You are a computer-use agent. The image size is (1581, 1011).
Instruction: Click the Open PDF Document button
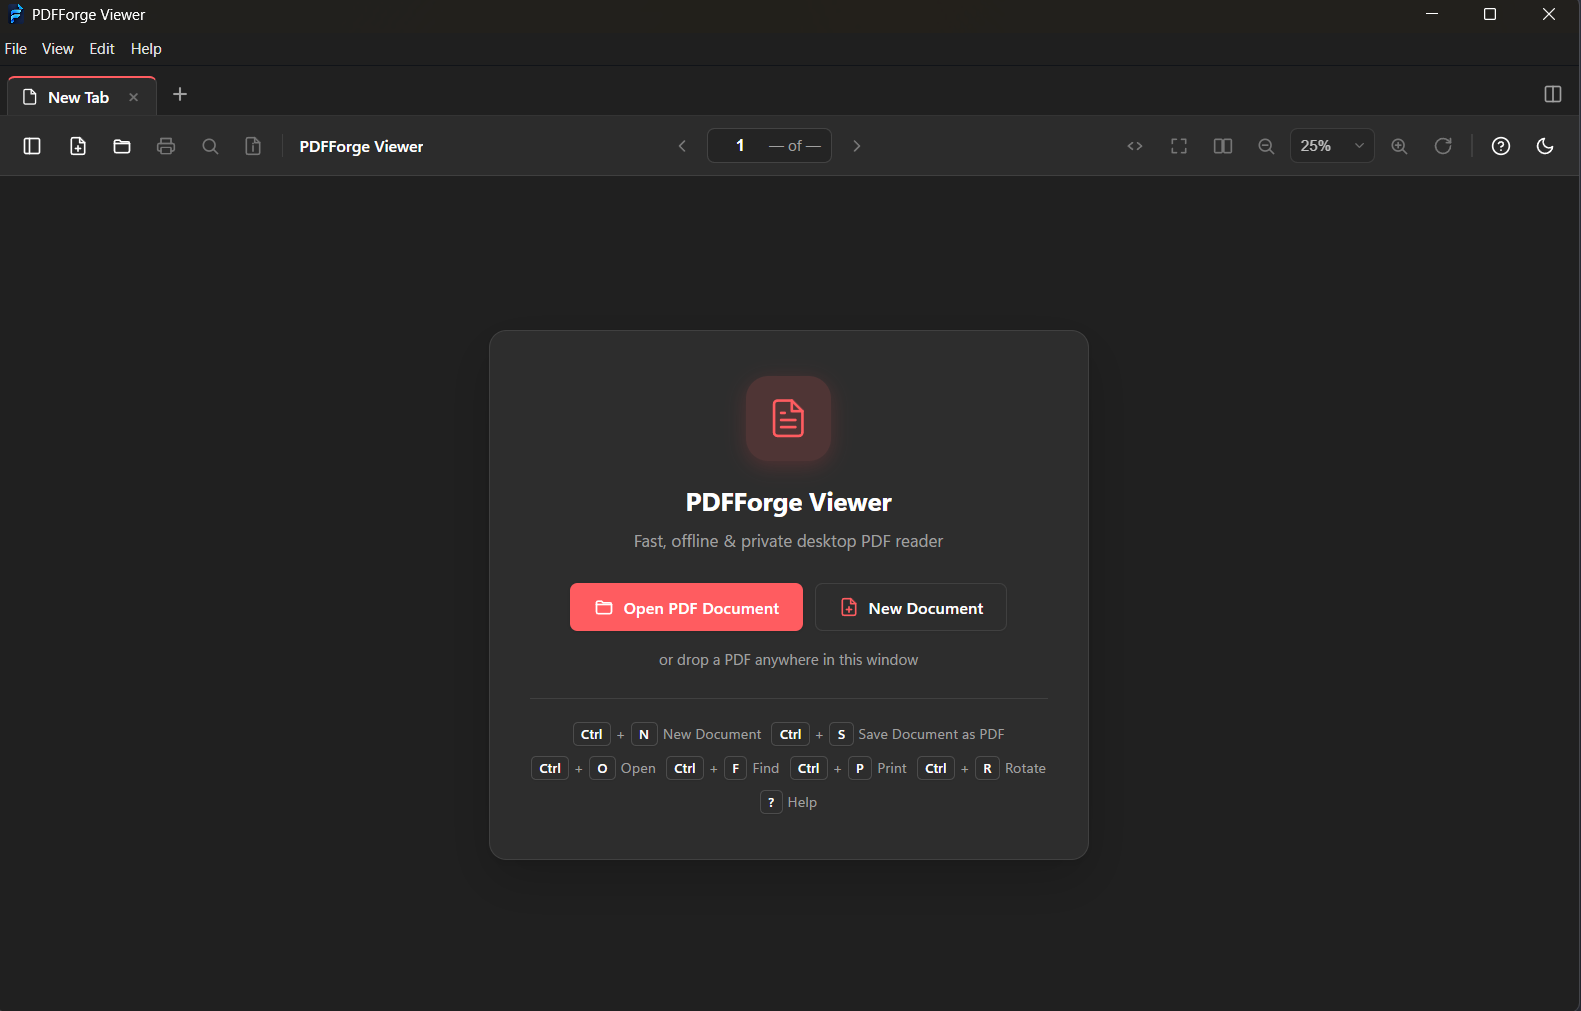(686, 607)
